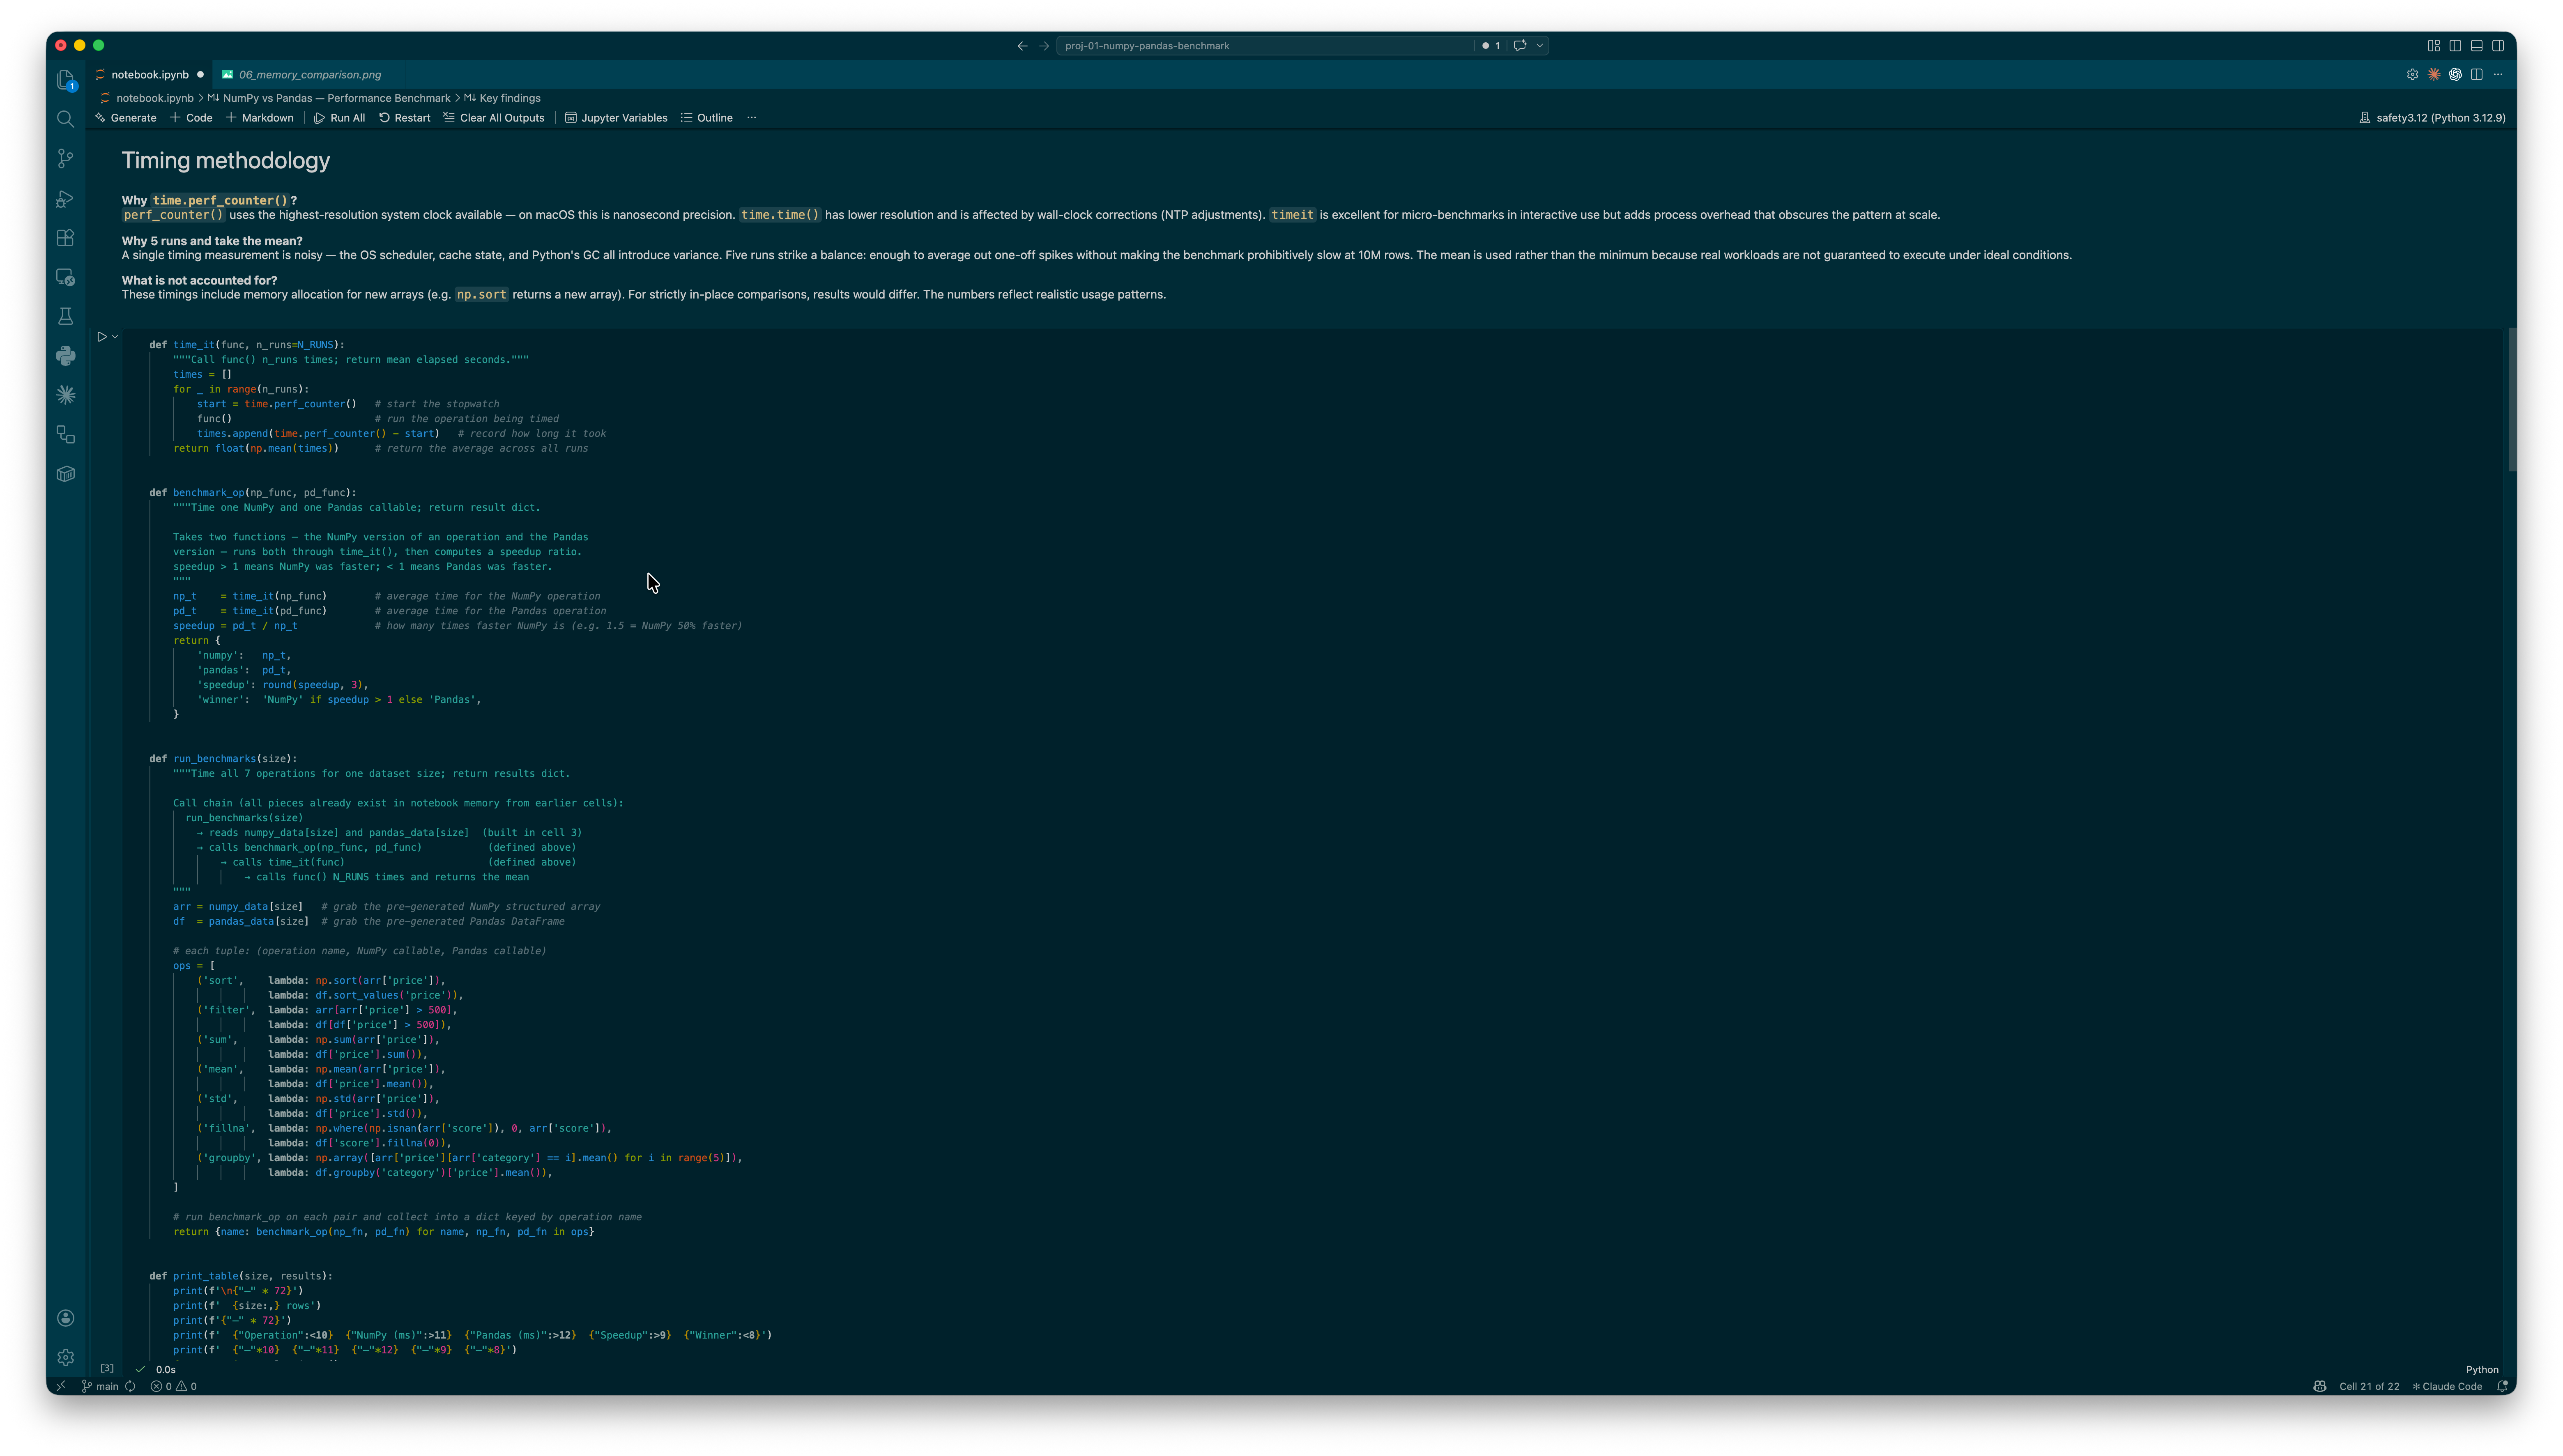Open editor More Actions ellipsis menu
2563x1456 pixels.
(x=2498, y=74)
